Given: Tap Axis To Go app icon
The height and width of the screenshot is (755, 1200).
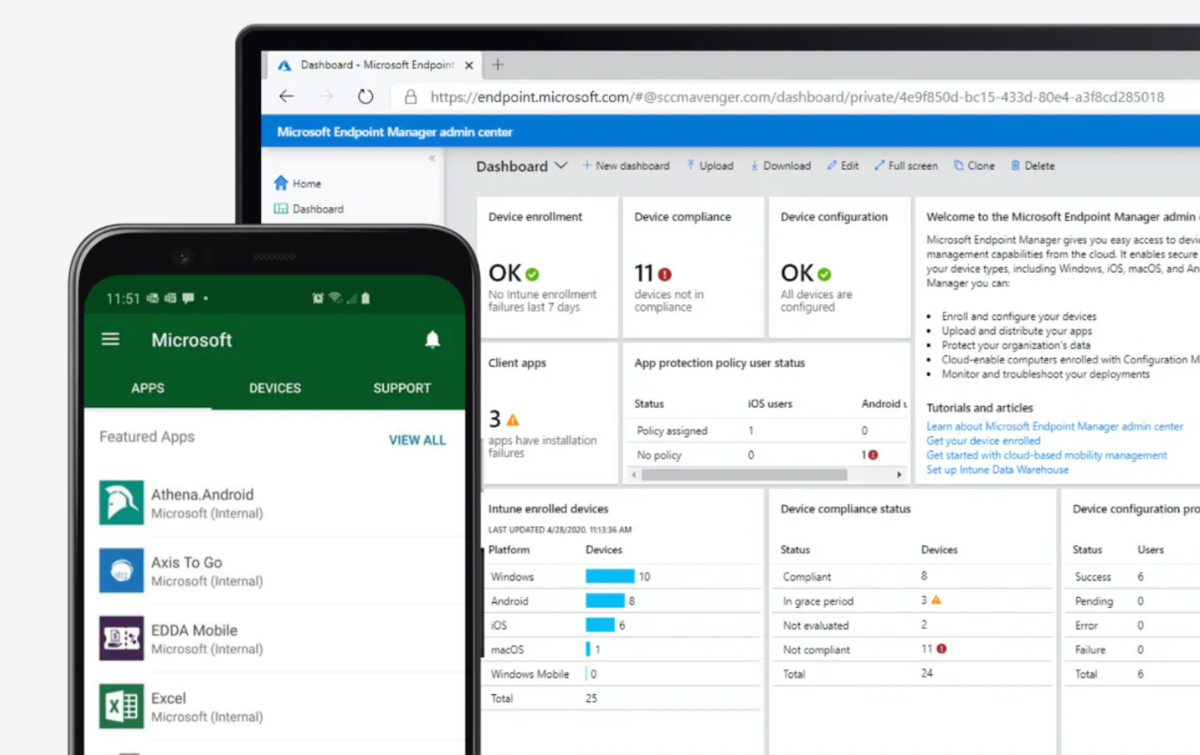Looking at the screenshot, I should (121, 571).
